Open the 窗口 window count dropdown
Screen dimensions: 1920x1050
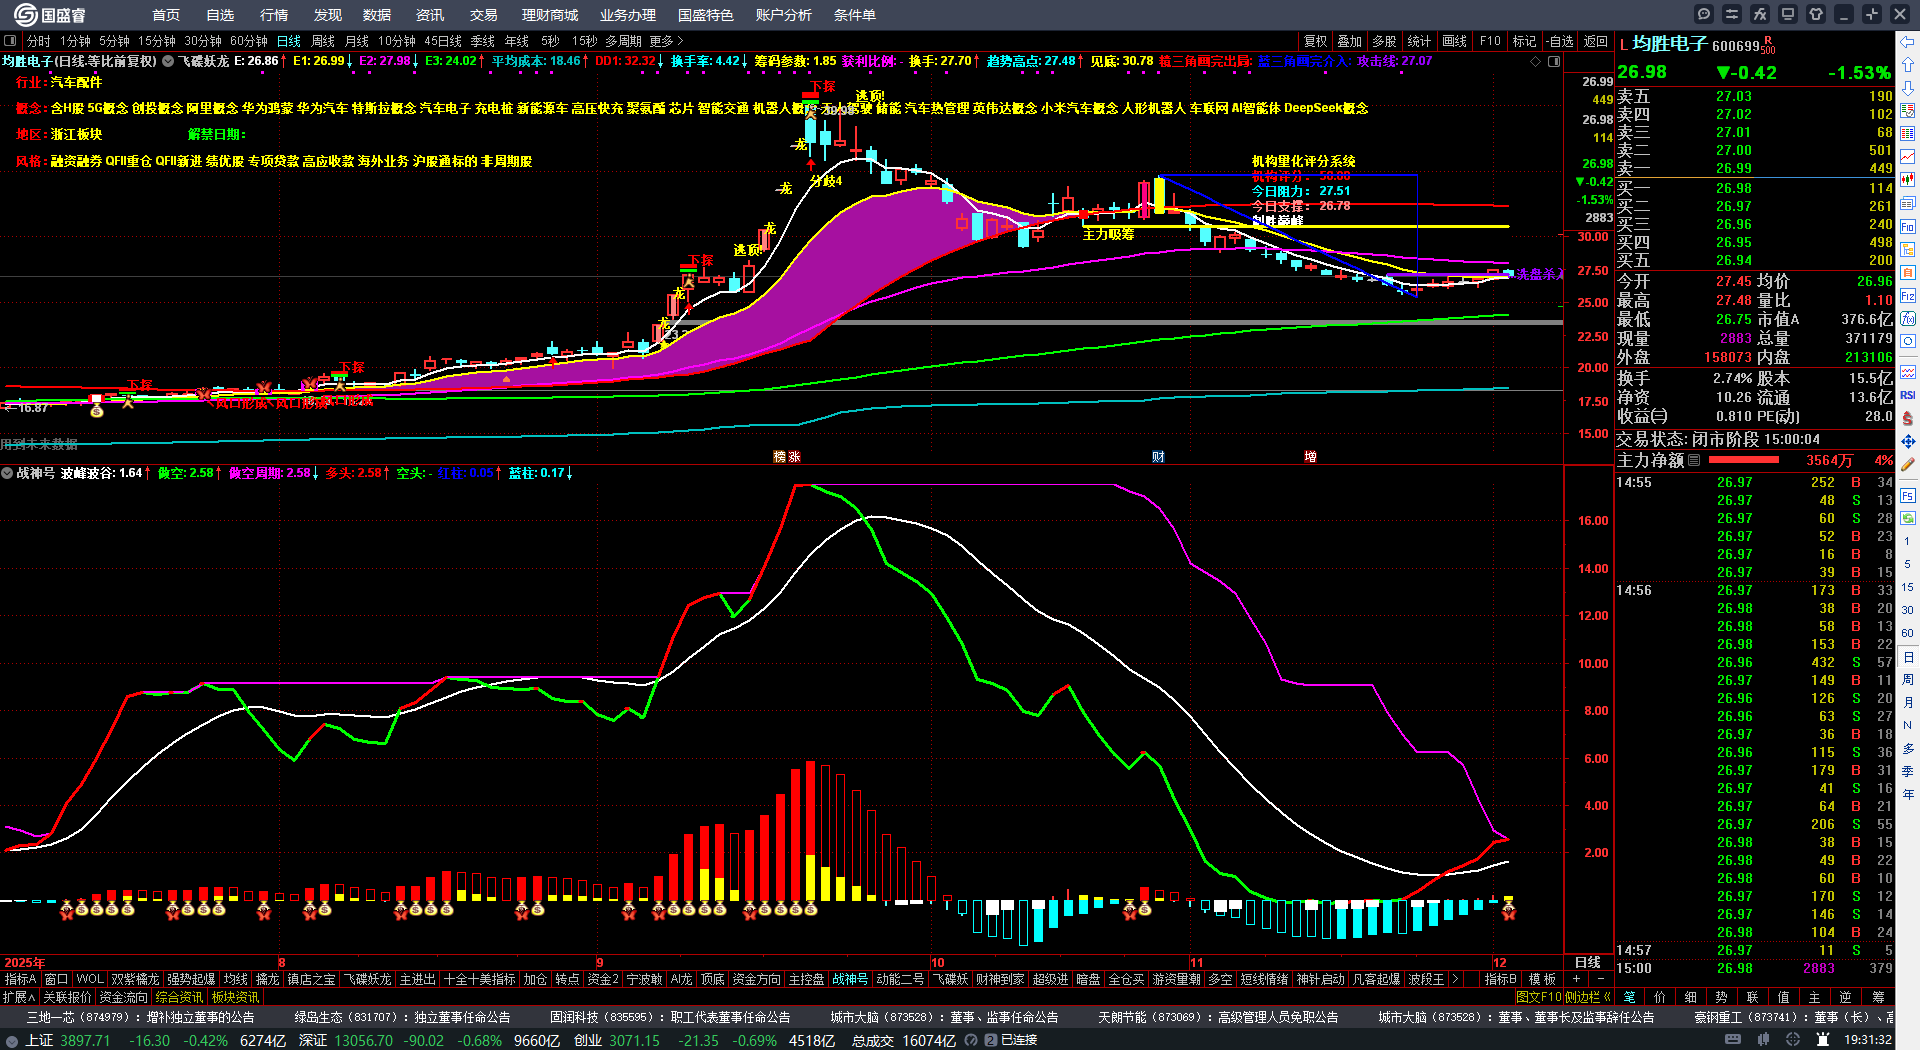56,979
